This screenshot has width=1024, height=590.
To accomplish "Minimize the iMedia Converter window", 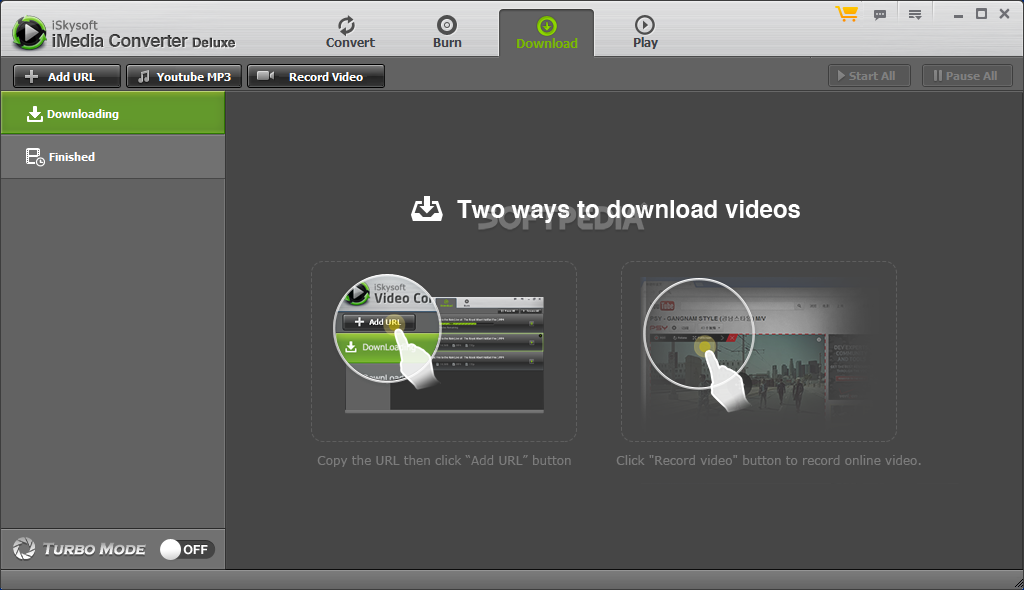I will pyautogui.click(x=958, y=14).
